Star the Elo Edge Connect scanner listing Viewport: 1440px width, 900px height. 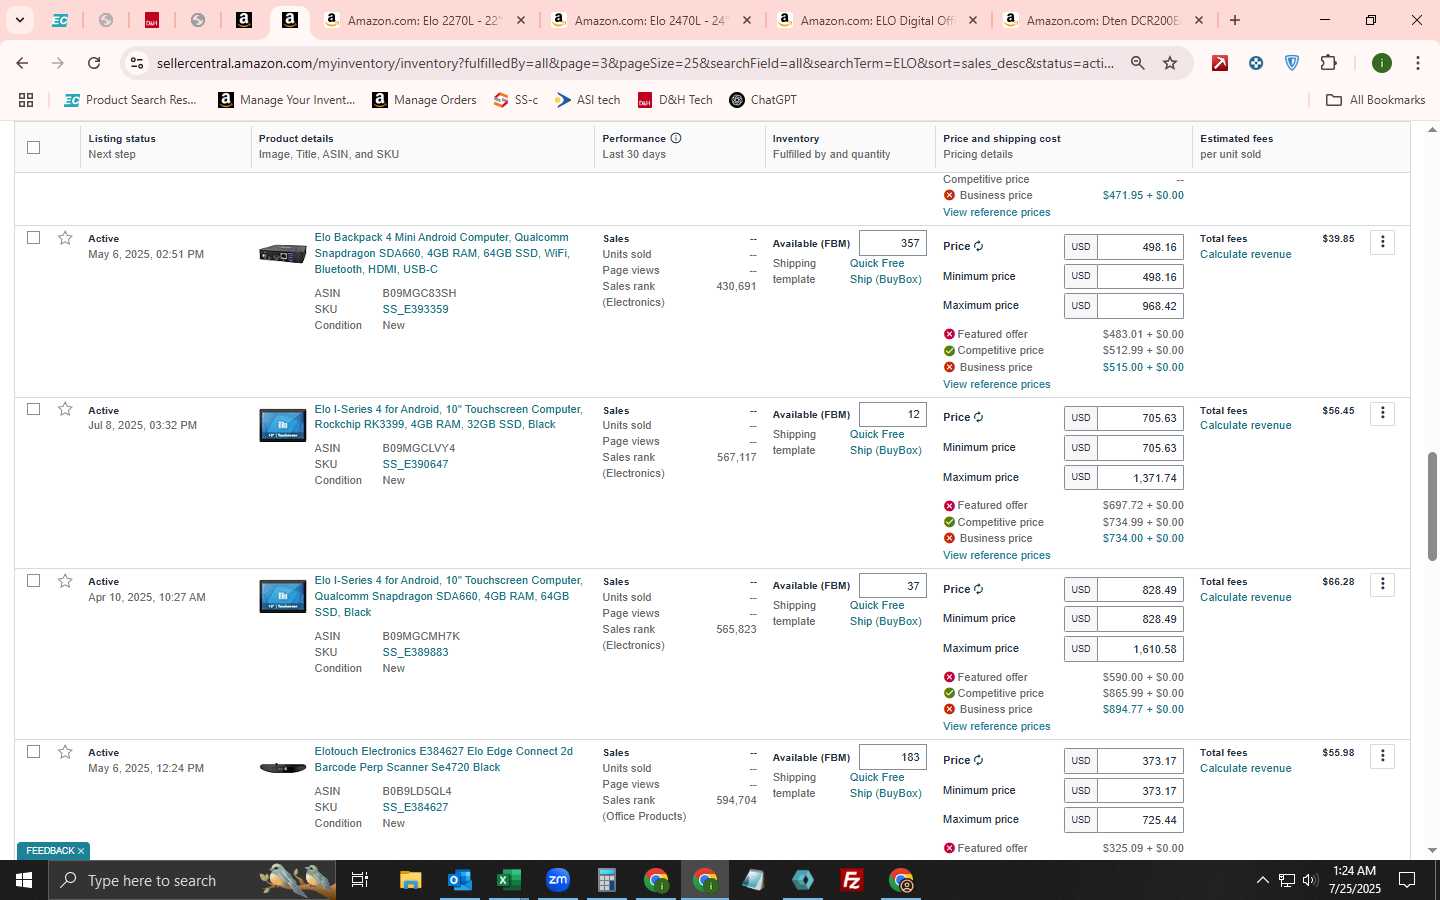point(65,752)
